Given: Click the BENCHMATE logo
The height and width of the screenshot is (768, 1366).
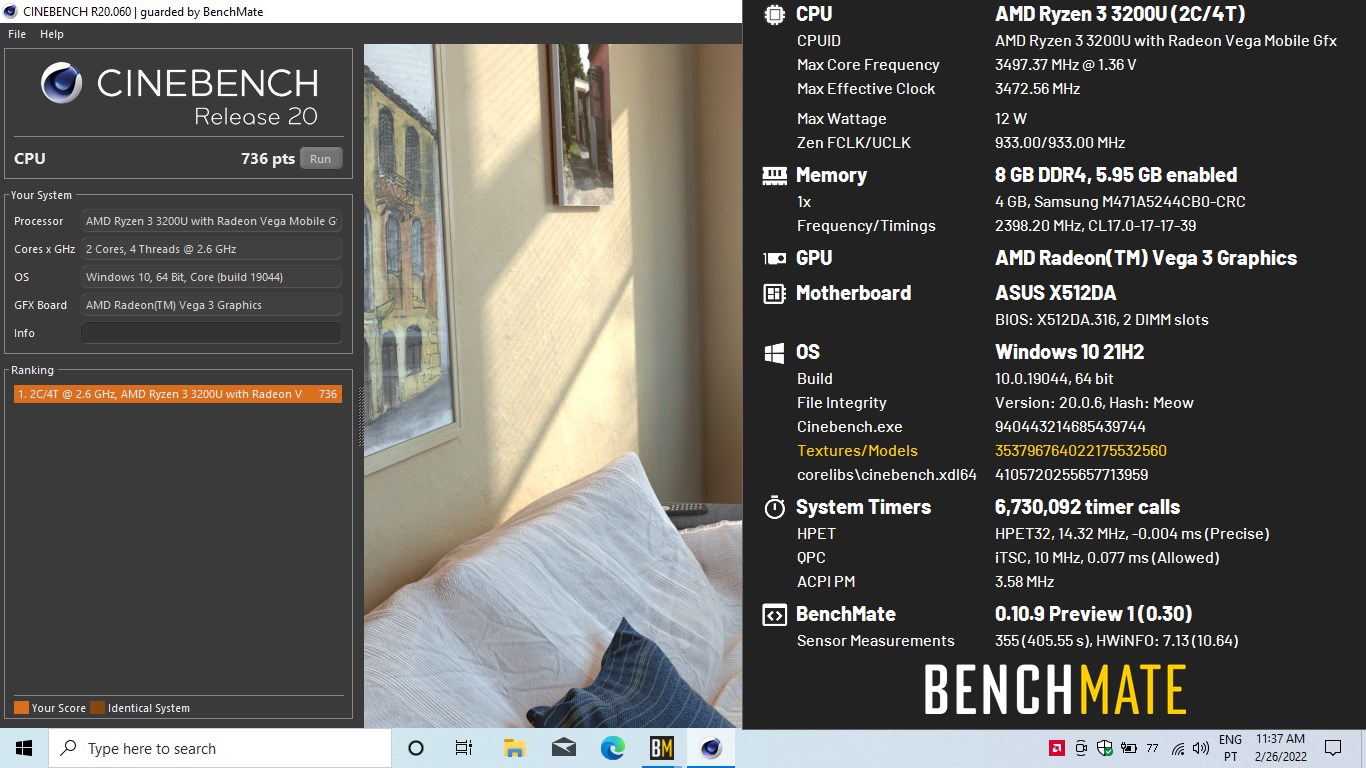Looking at the screenshot, I should pyautogui.click(x=1055, y=690).
